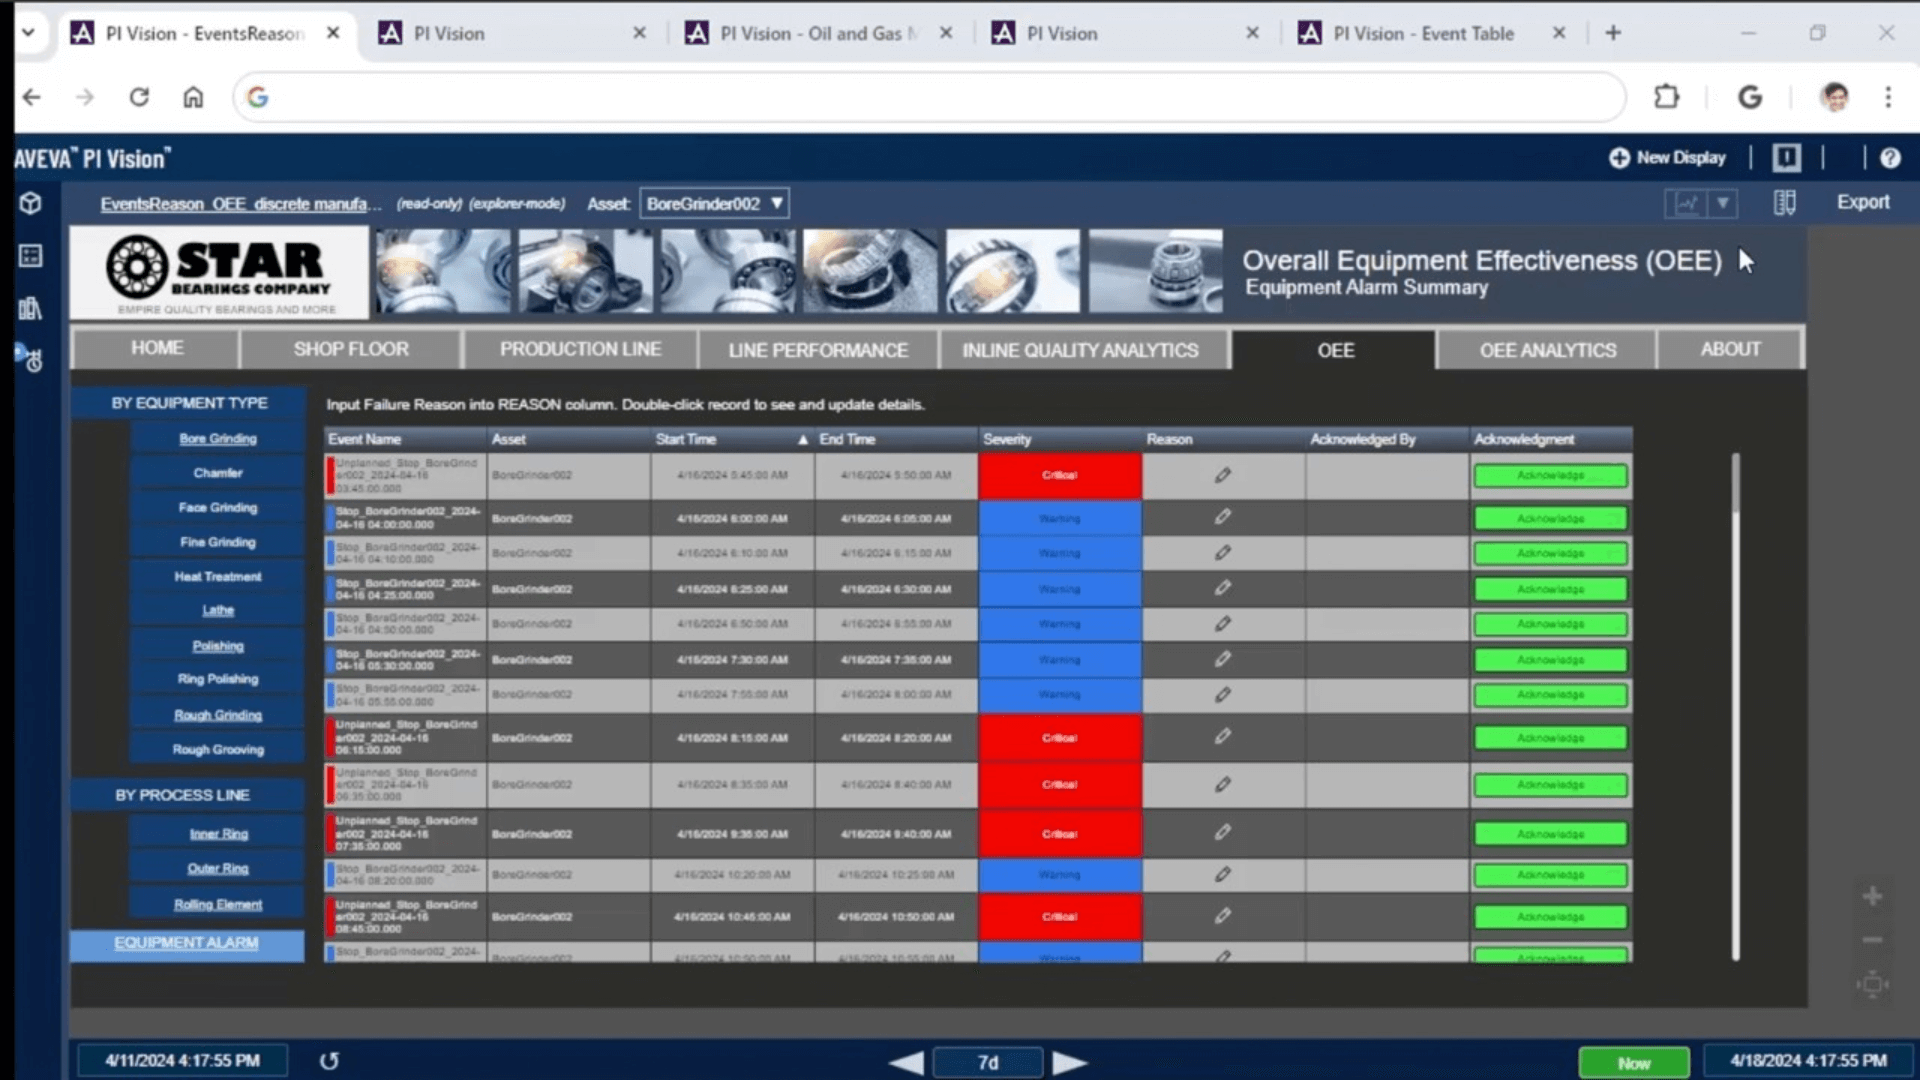The width and height of the screenshot is (1920, 1080).
Task: Acknowledge the first Critical alarm event
Action: click(1549, 476)
